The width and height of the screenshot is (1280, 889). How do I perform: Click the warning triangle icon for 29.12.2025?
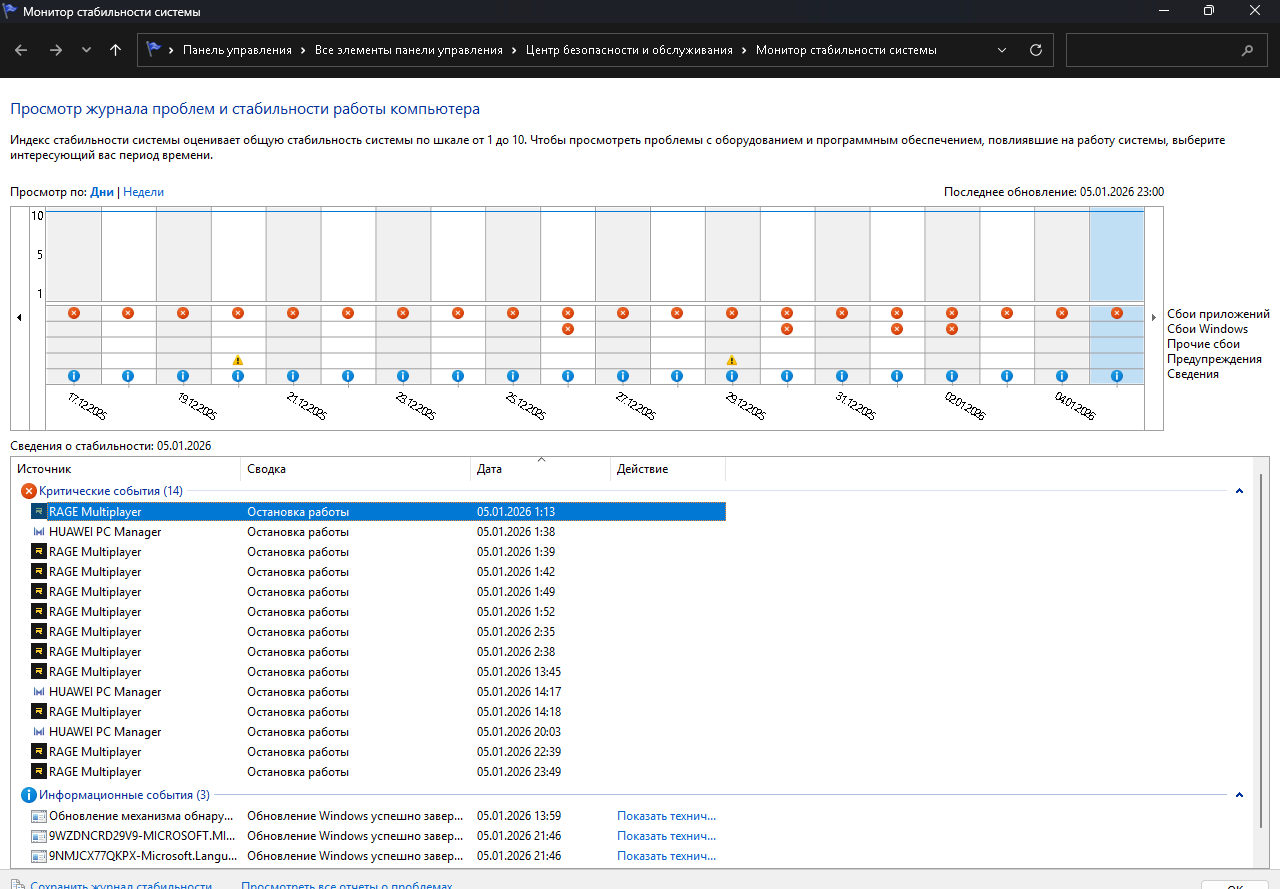(x=732, y=360)
